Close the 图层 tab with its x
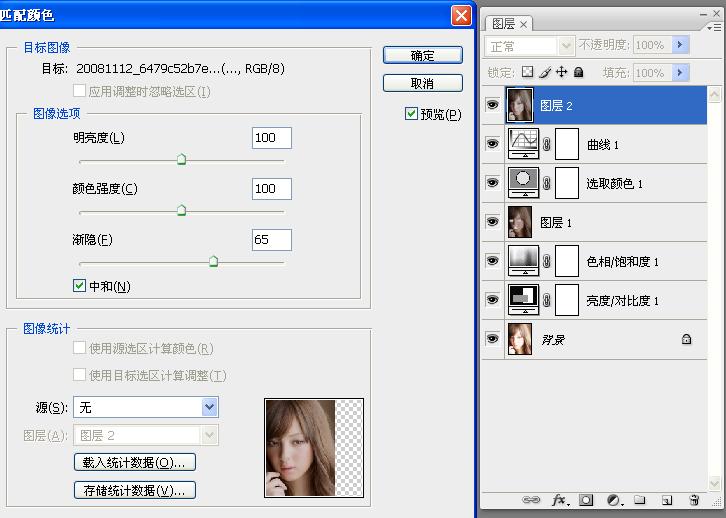The width and height of the screenshot is (726, 518). (523, 25)
